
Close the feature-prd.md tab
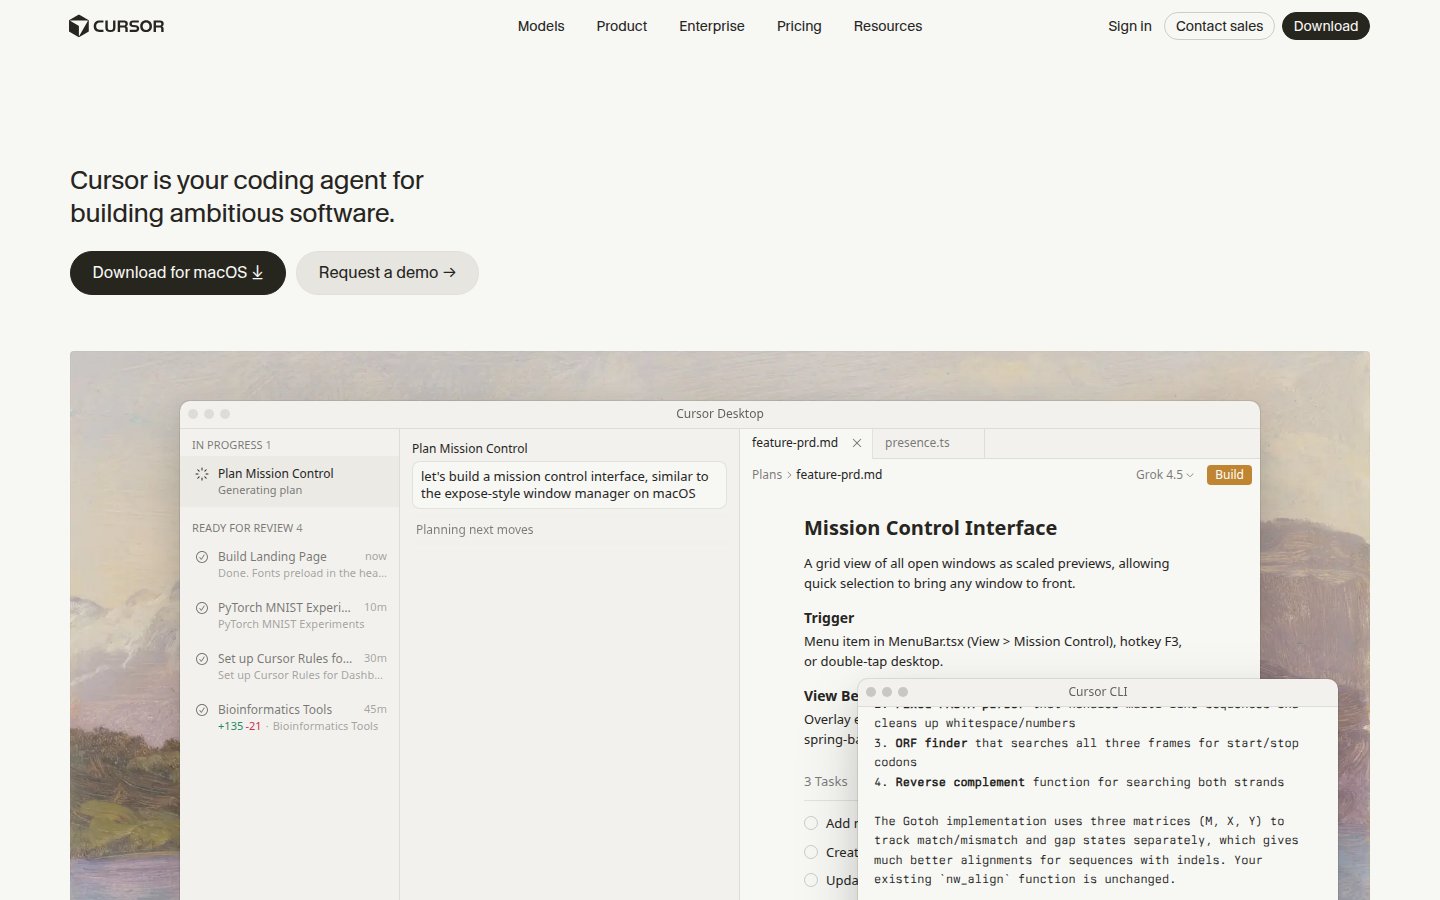pos(857,443)
